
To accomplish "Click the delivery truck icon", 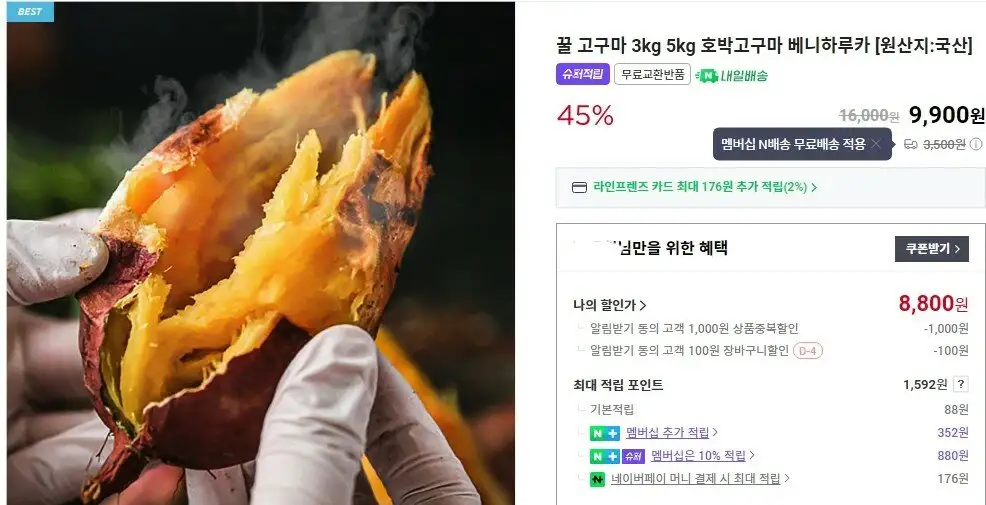I will tap(910, 144).
